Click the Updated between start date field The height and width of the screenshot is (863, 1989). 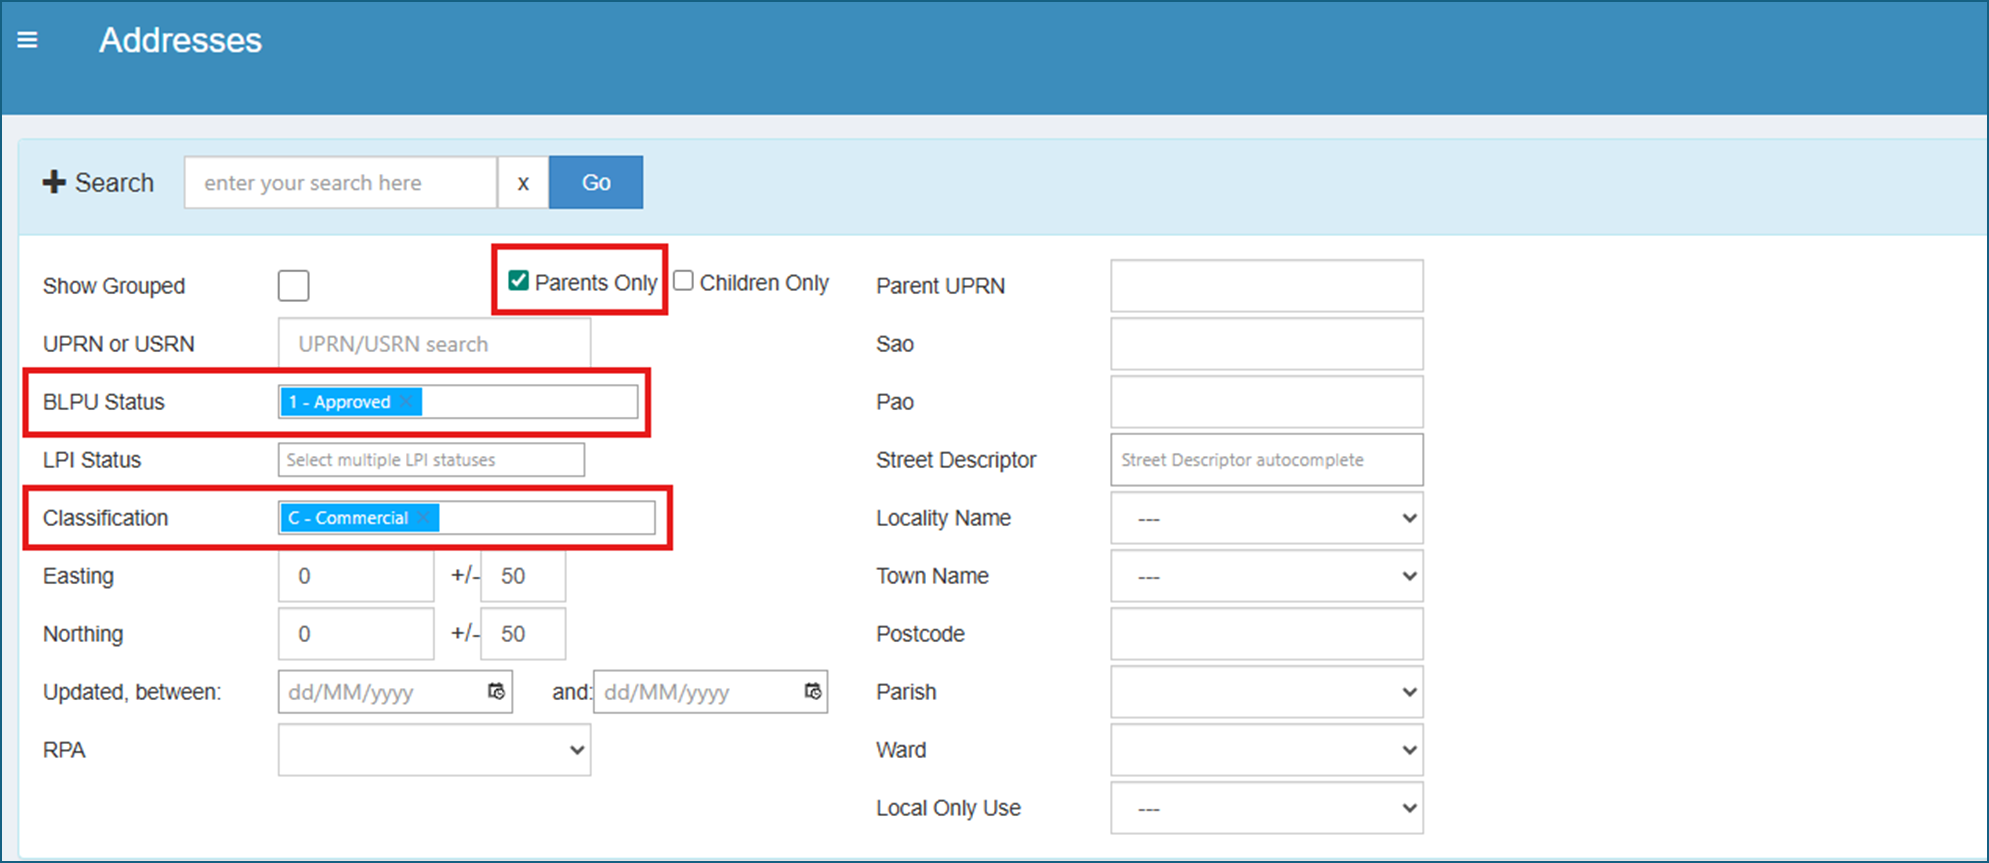[395, 692]
